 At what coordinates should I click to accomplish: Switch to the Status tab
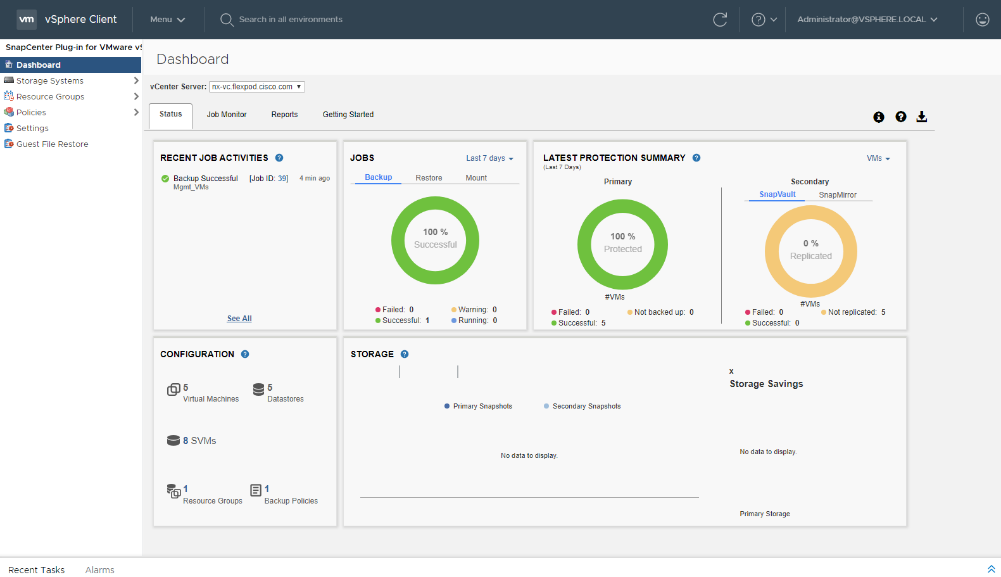(x=170, y=114)
